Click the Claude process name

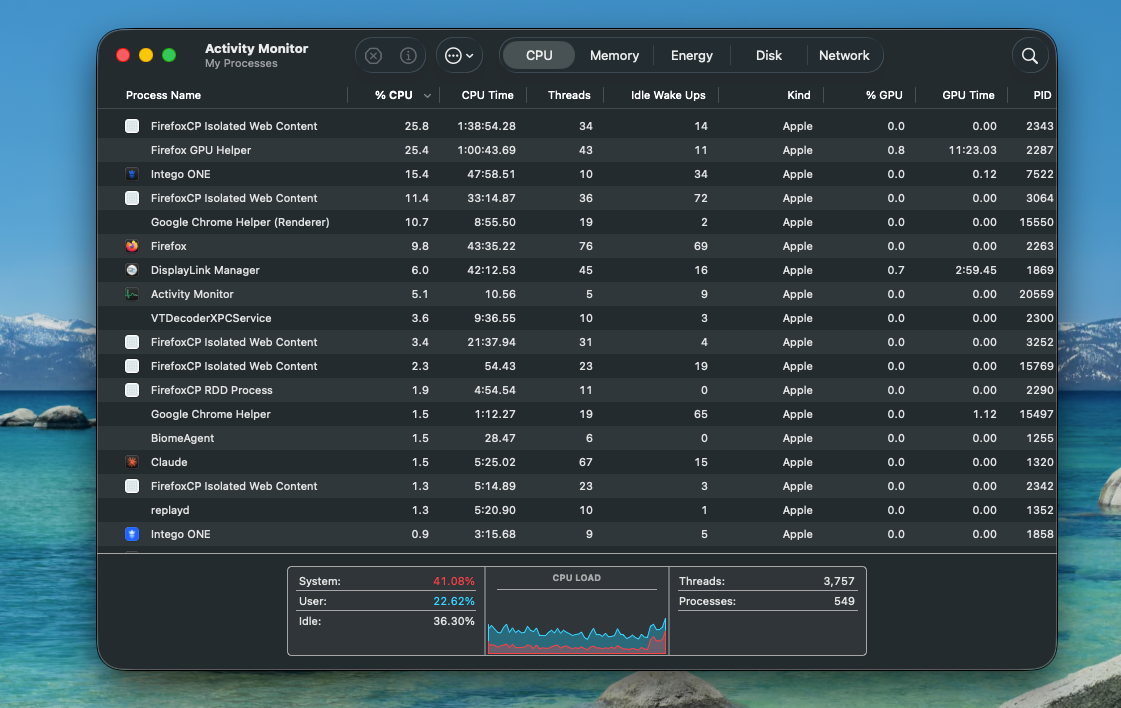169,462
